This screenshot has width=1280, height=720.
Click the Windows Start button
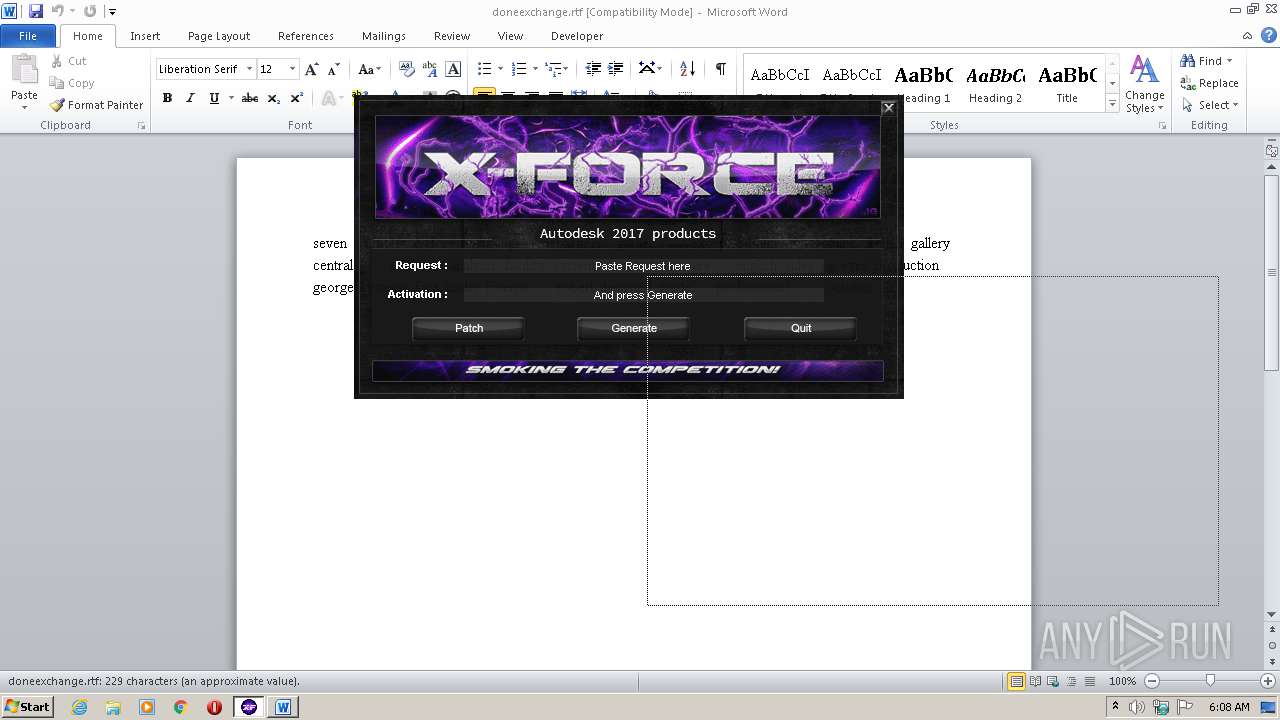27,707
